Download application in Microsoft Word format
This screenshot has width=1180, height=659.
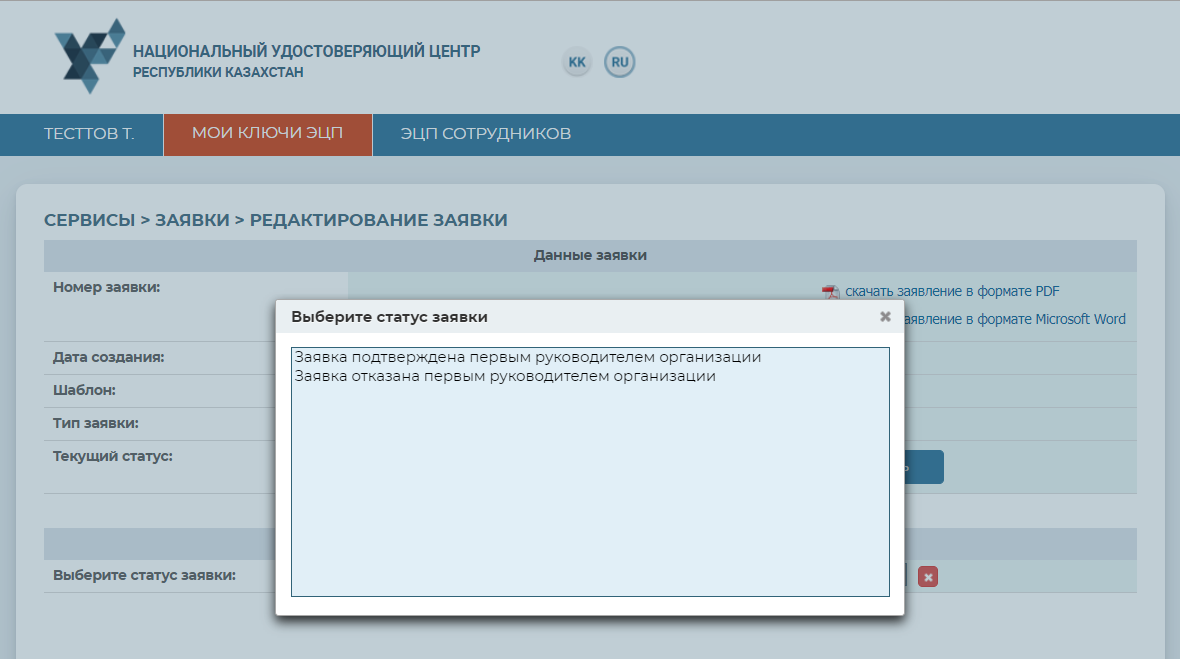[1012, 319]
